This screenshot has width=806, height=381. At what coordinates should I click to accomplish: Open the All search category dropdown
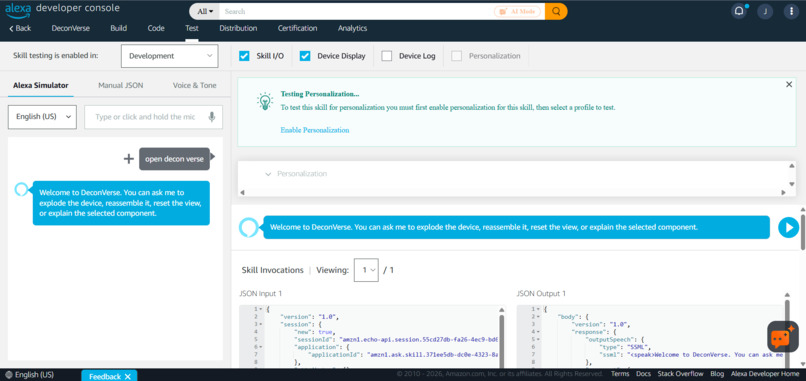pyautogui.click(x=205, y=11)
